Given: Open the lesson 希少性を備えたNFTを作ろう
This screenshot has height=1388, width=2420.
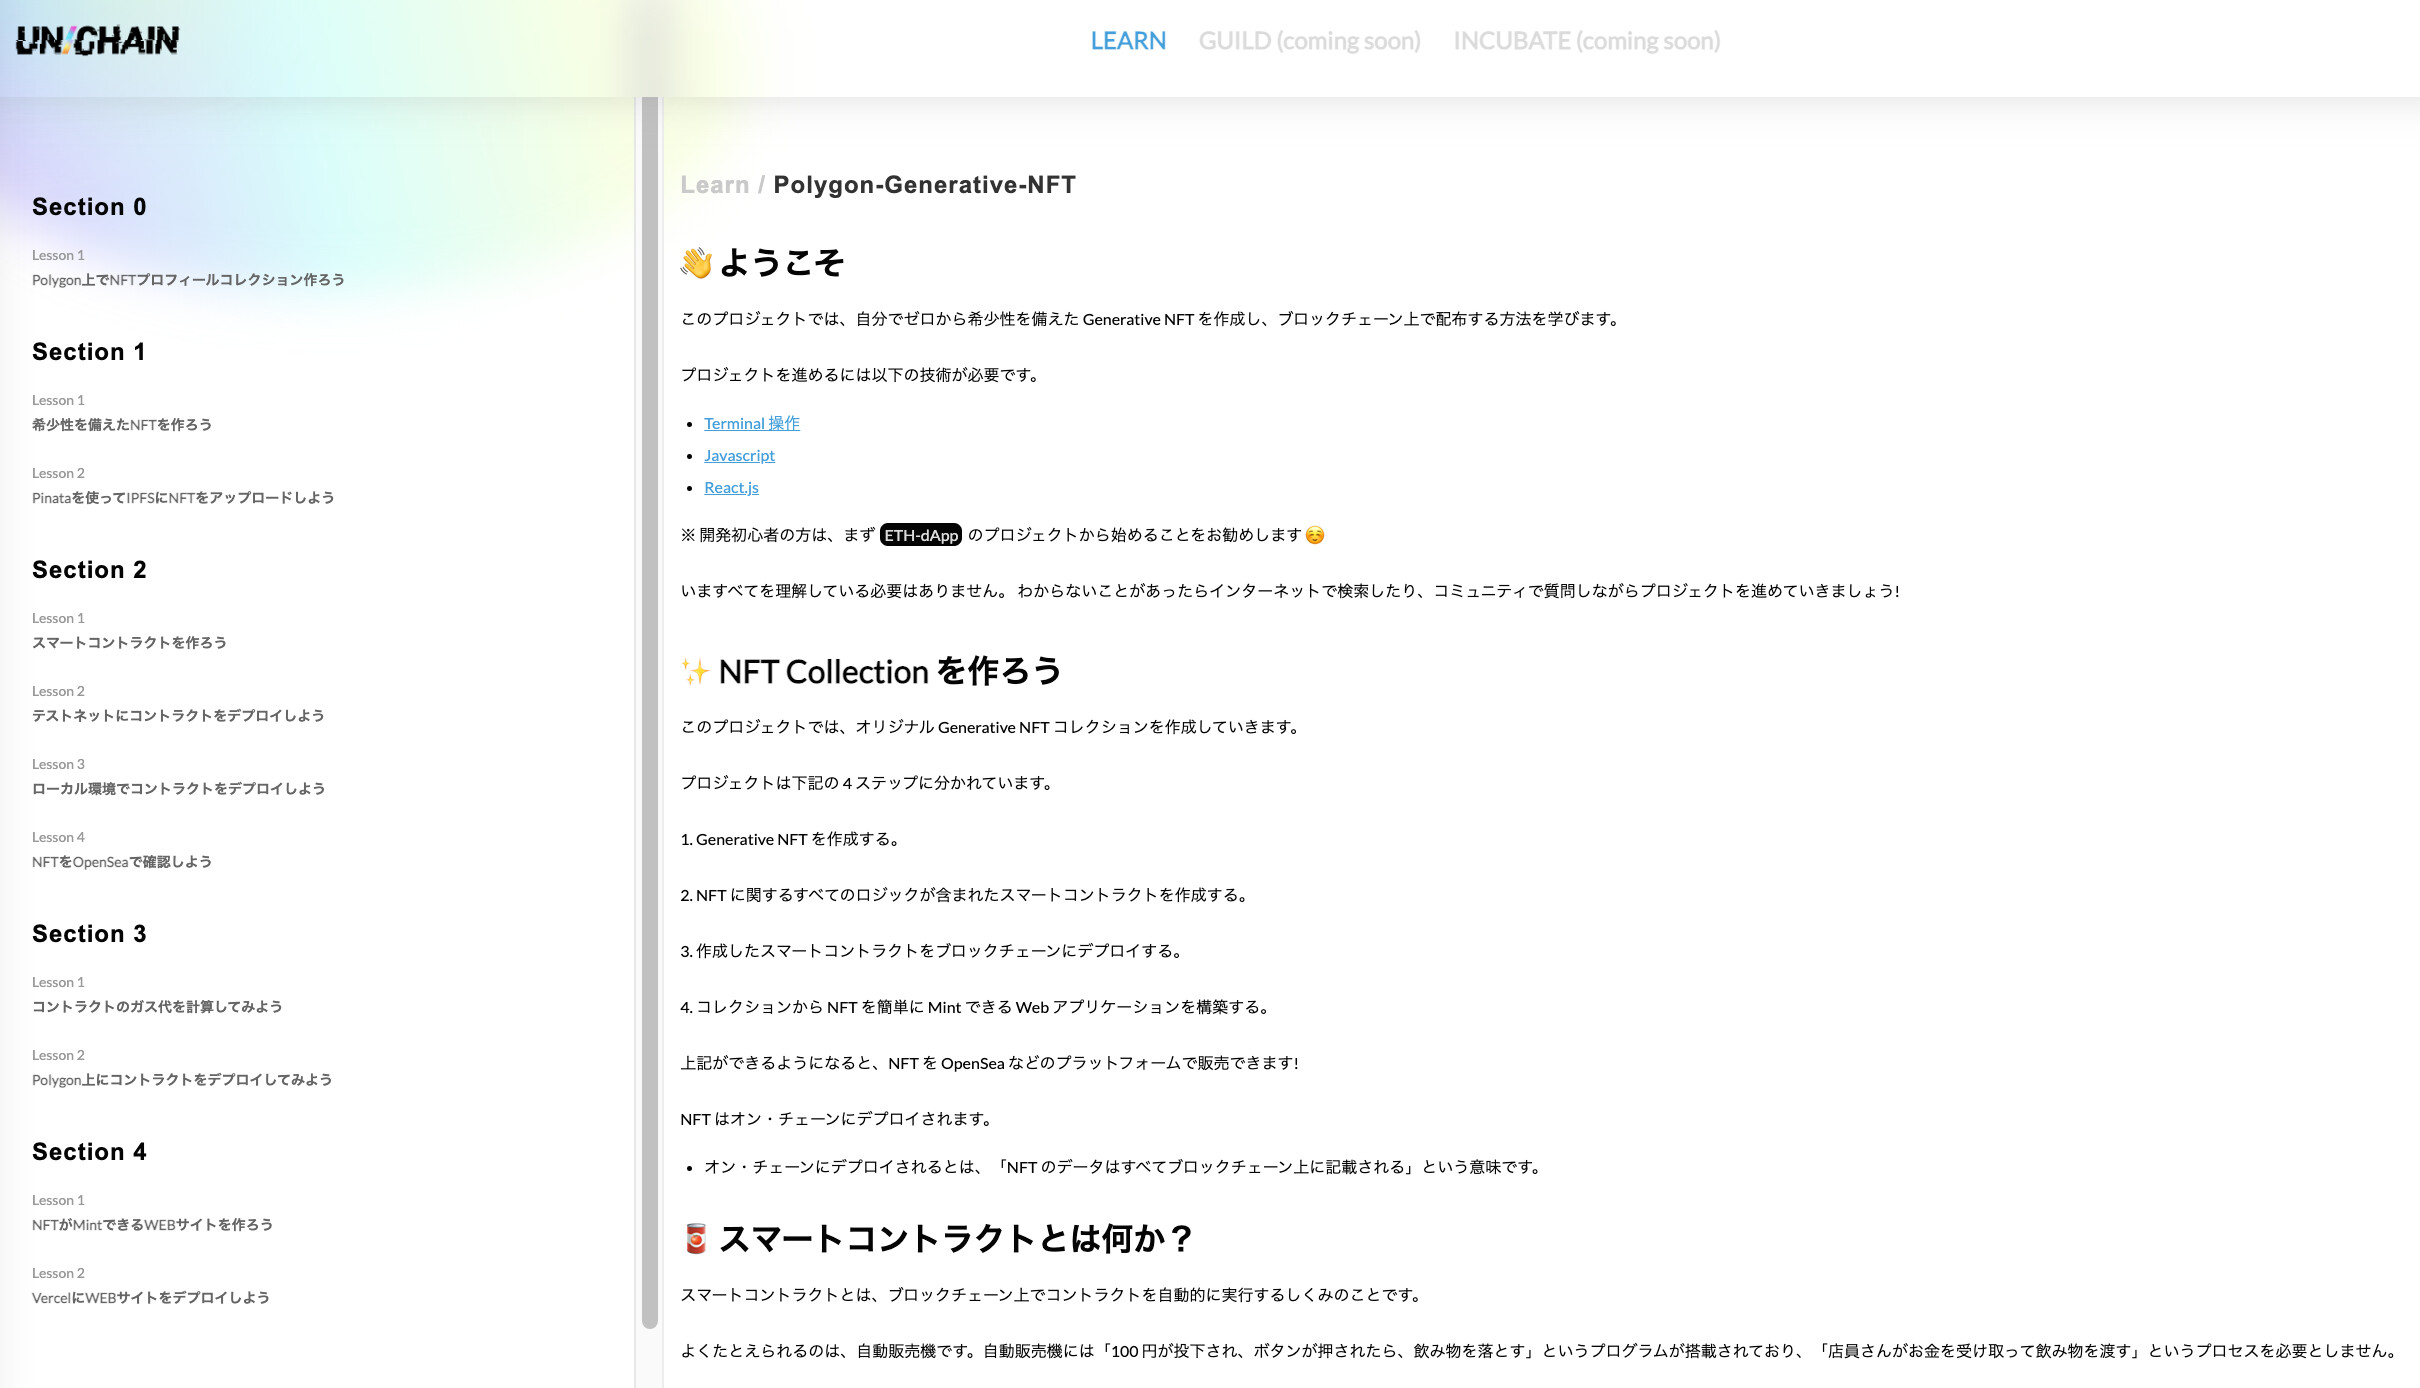Looking at the screenshot, I should tap(122, 424).
